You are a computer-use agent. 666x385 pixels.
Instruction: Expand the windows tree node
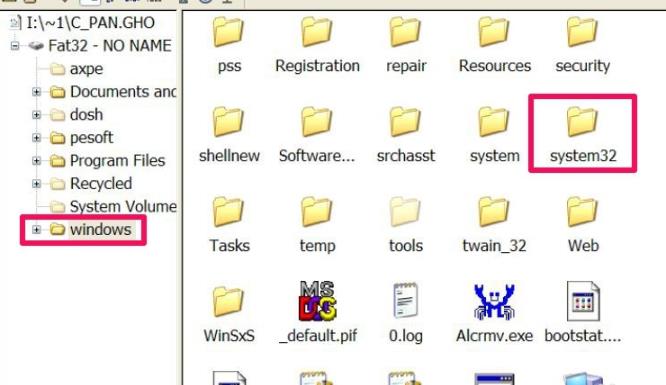37,229
